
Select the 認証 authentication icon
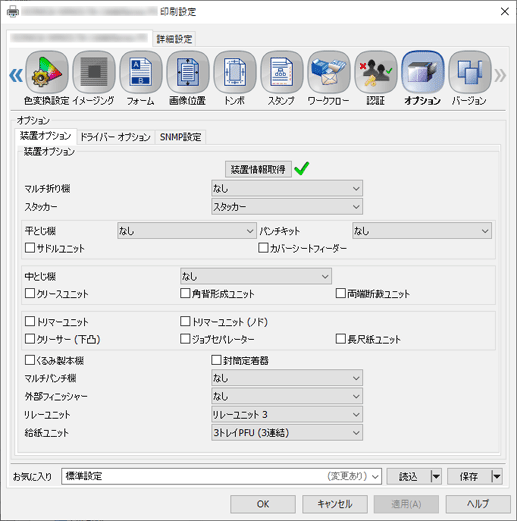tap(376, 72)
